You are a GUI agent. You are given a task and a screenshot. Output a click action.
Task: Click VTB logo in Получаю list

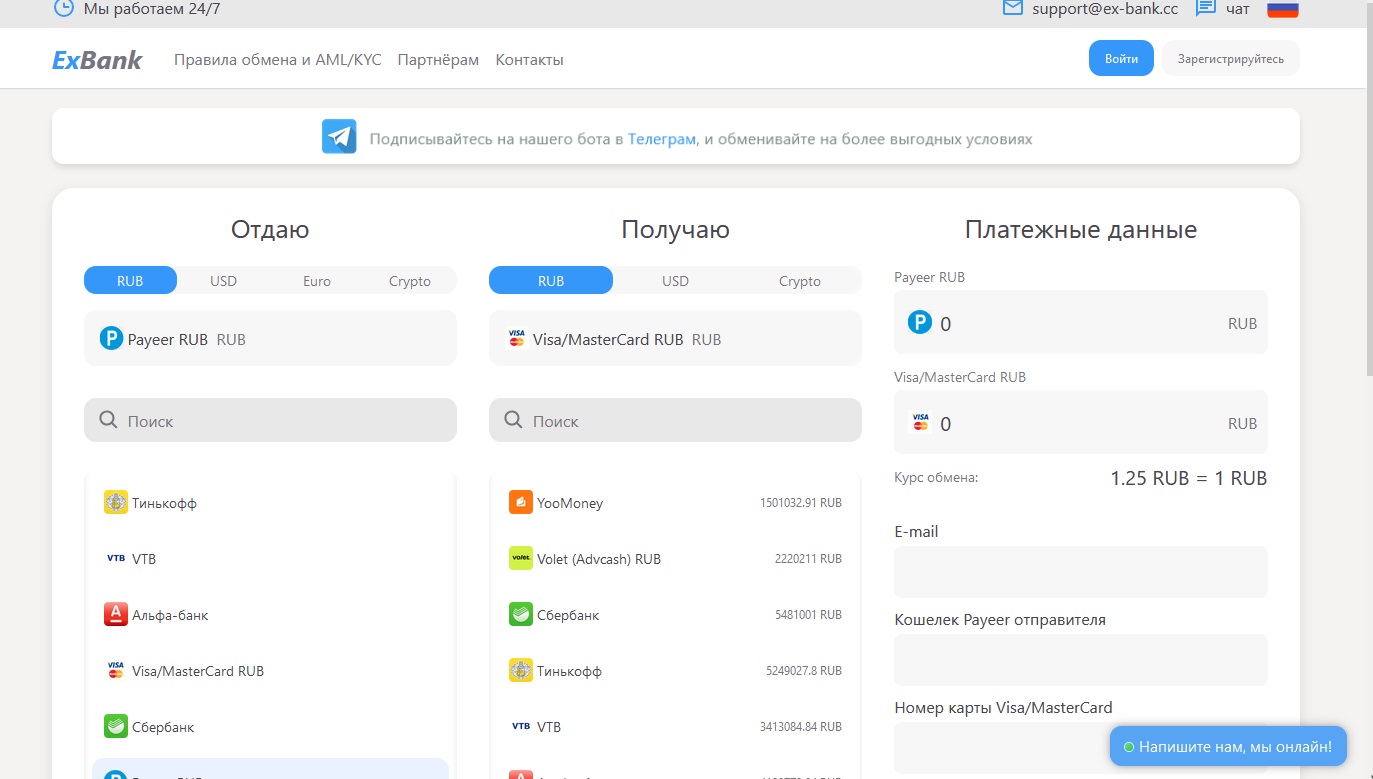[521, 726]
